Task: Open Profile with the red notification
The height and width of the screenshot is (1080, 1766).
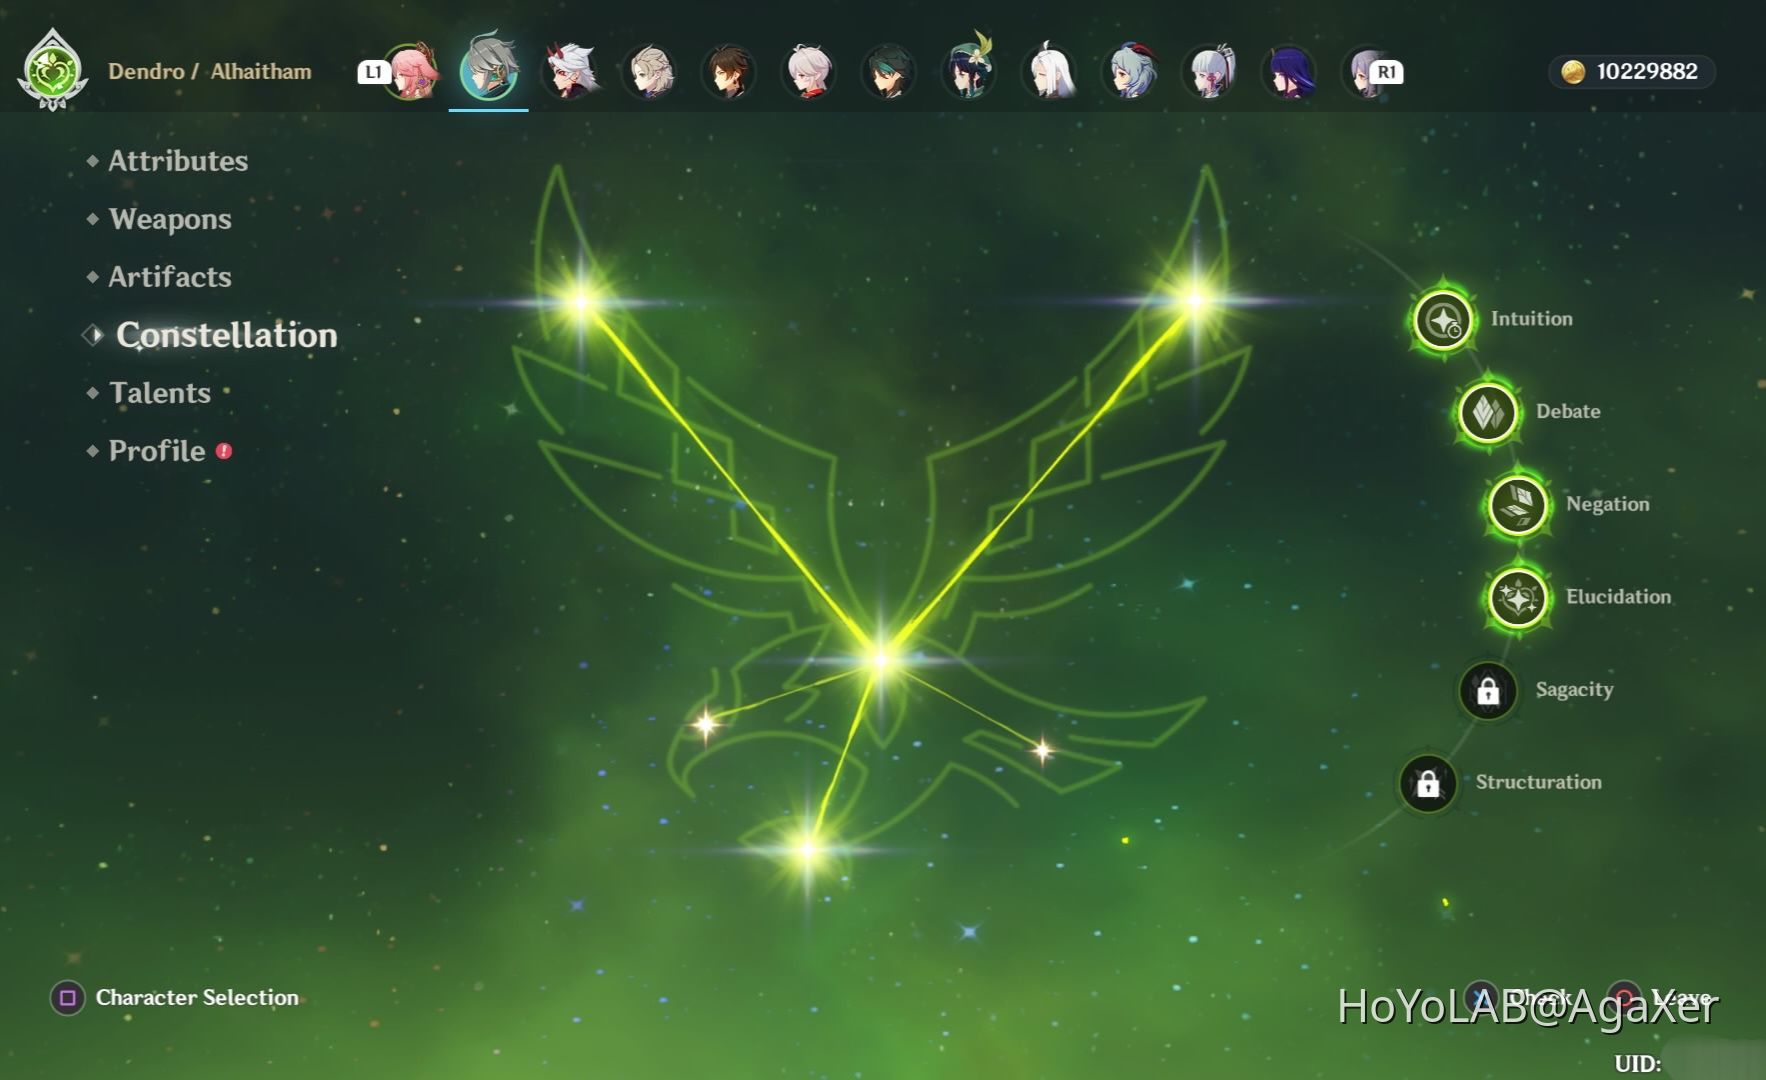Action: click(x=157, y=451)
